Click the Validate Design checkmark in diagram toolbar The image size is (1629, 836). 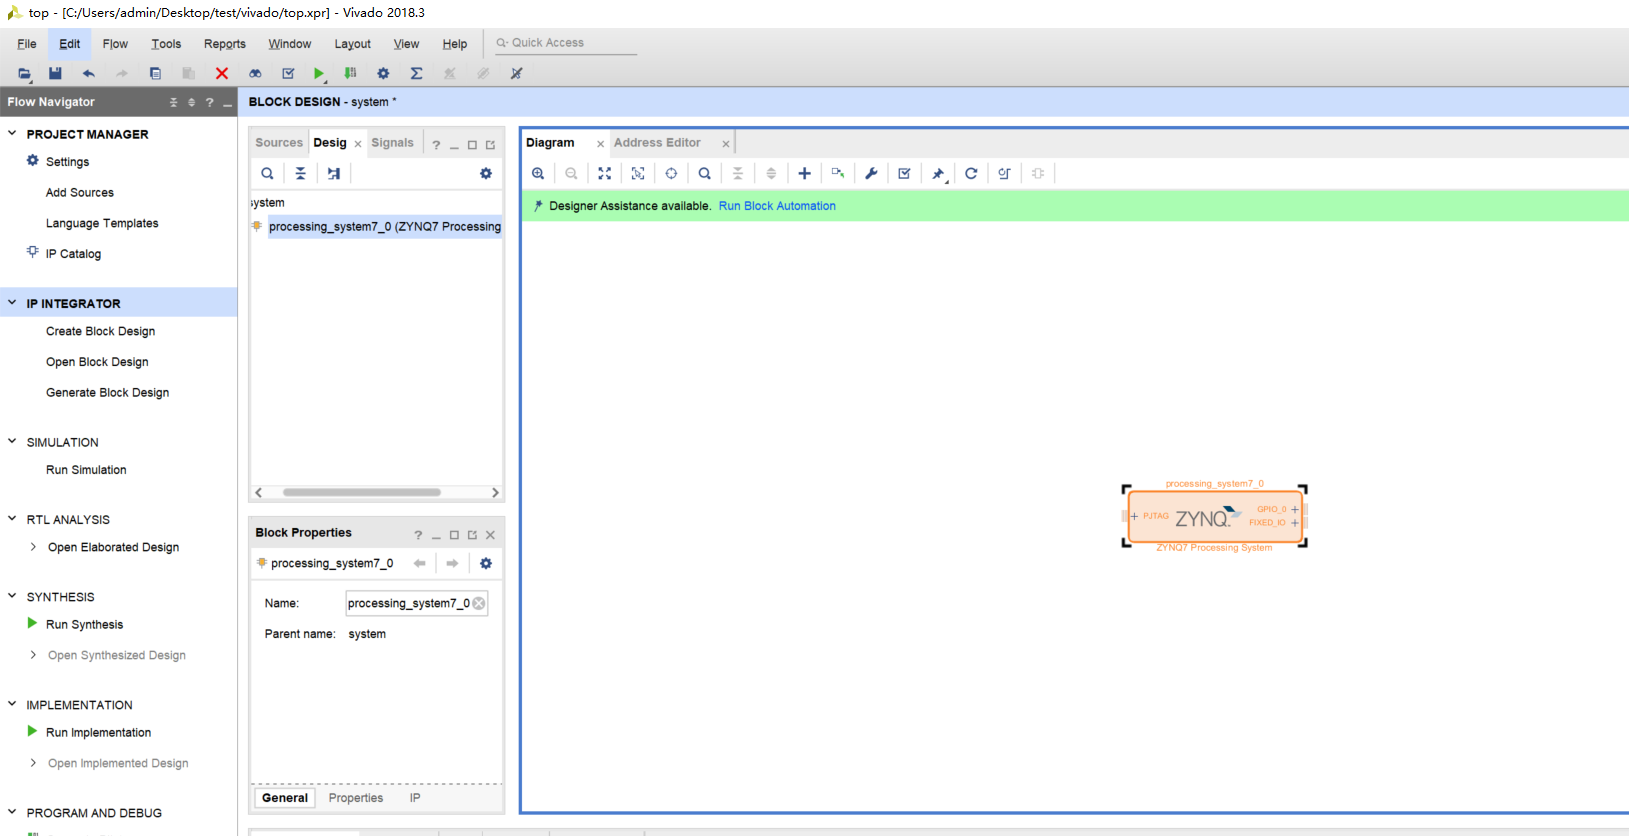pyautogui.click(x=904, y=173)
